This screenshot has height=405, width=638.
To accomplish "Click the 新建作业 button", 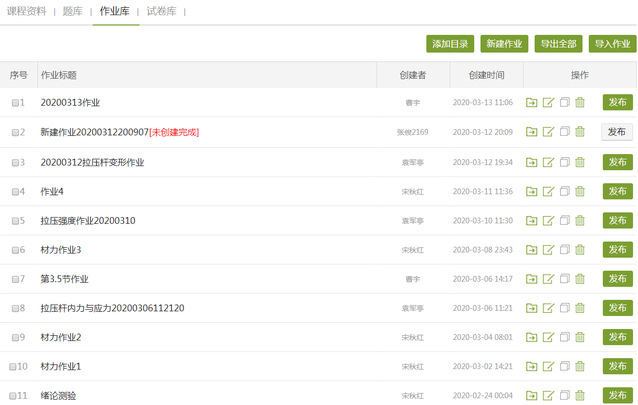I will pyautogui.click(x=504, y=44).
